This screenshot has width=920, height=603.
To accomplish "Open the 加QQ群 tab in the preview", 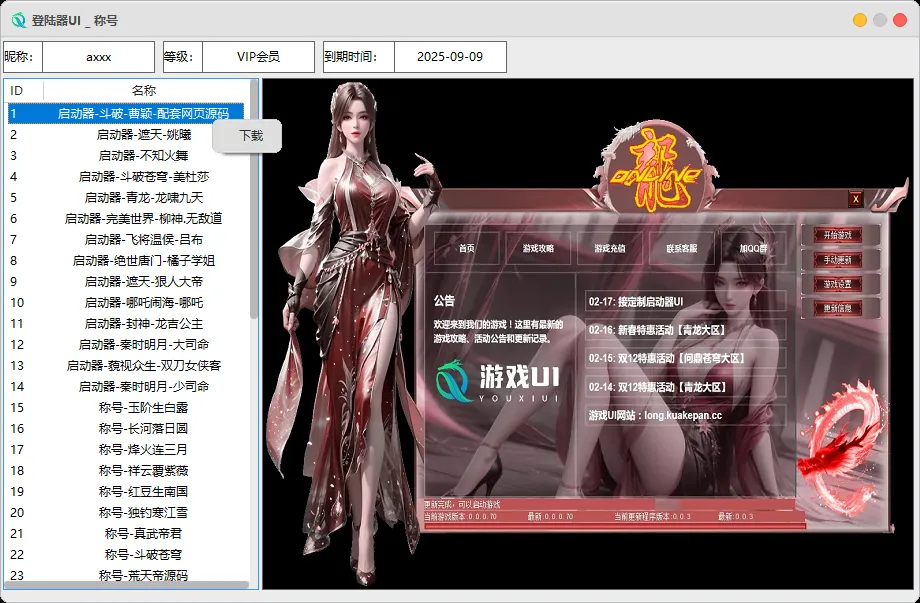I will click(x=753, y=248).
